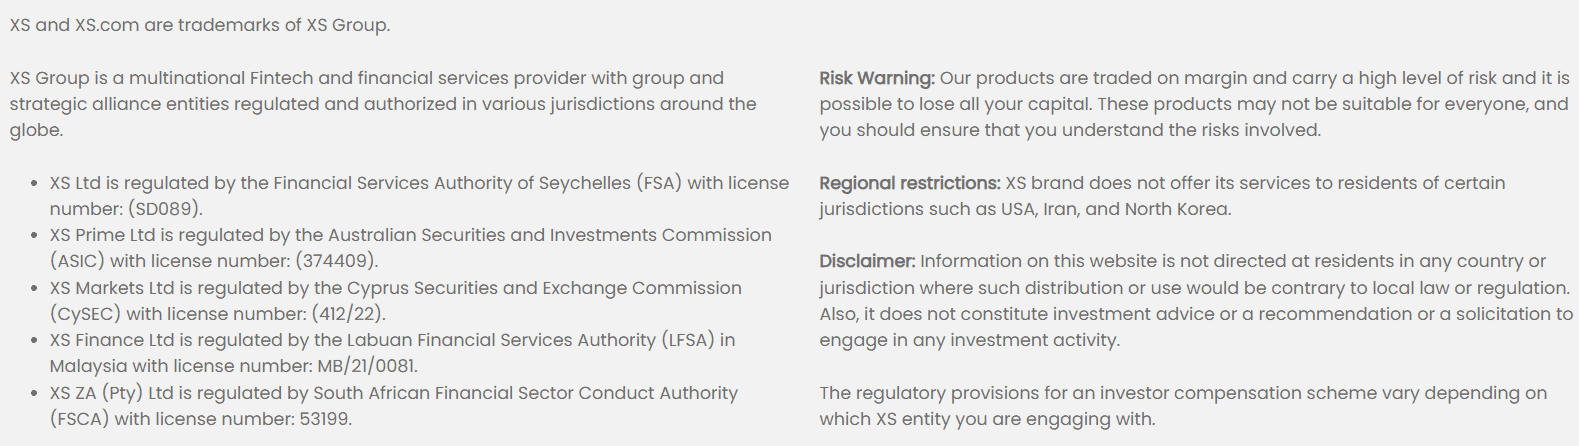Click the investor compensation scheme paragraph
This screenshot has height=446, width=1579.
(x=1183, y=406)
